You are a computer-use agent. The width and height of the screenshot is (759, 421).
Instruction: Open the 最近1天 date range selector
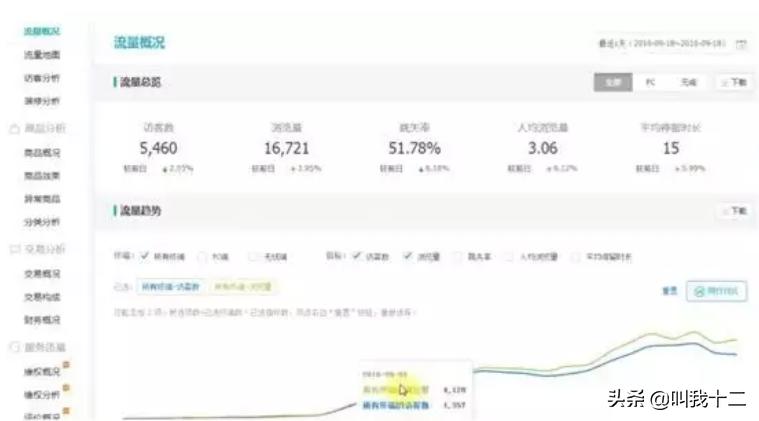(x=662, y=44)
